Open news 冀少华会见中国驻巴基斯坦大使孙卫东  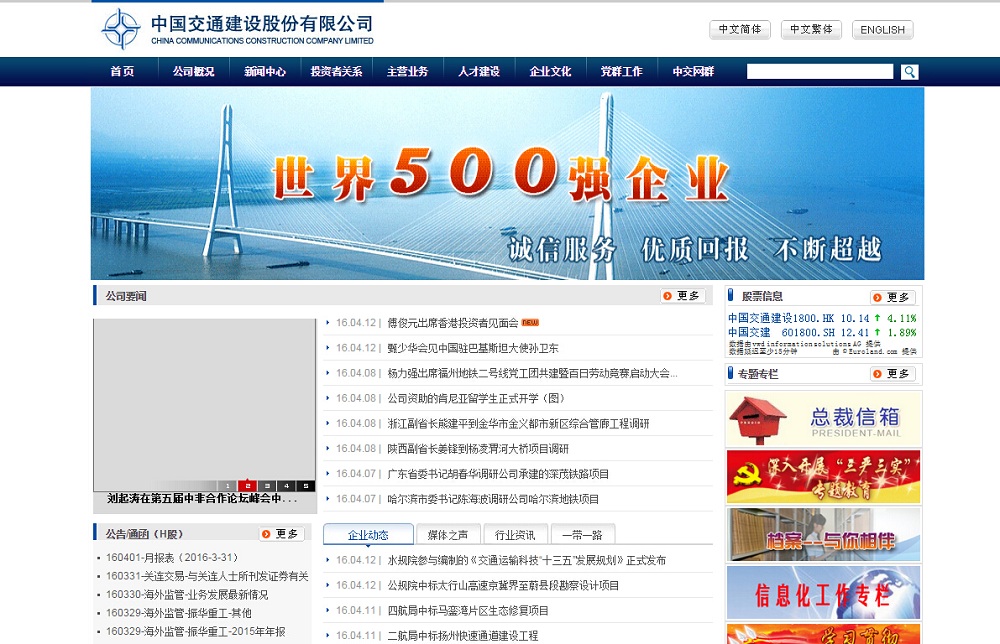tap(473, 348)
